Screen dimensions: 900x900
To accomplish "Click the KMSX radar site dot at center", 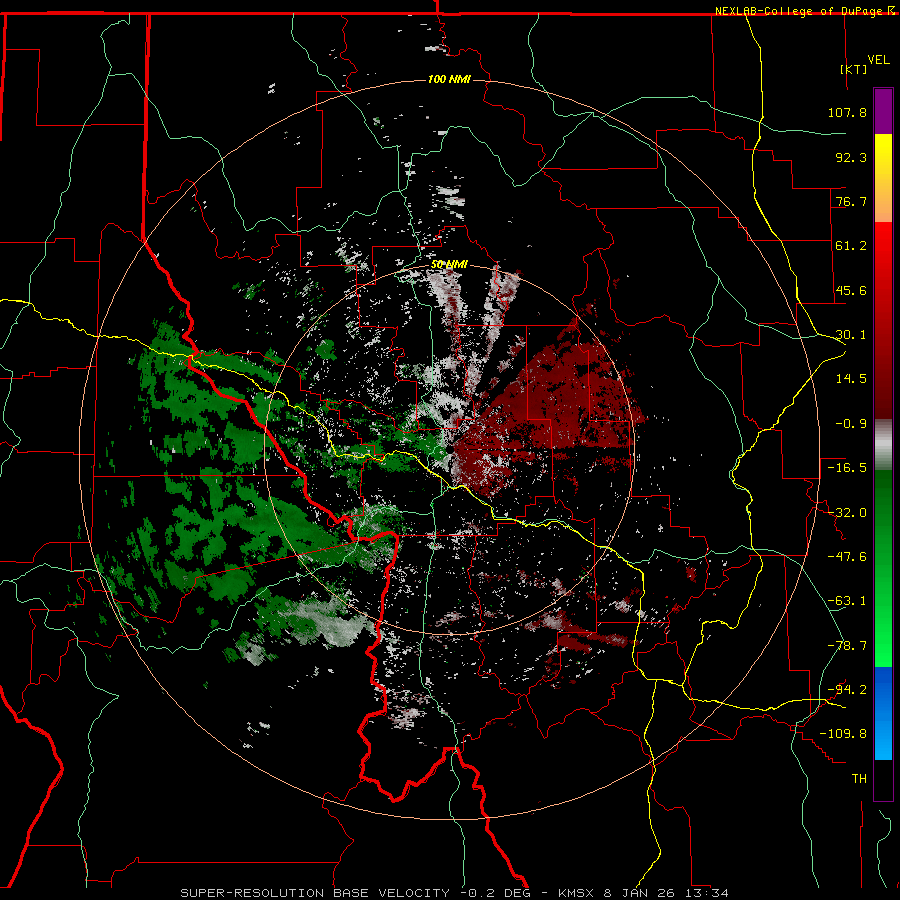I will (451, 451).
